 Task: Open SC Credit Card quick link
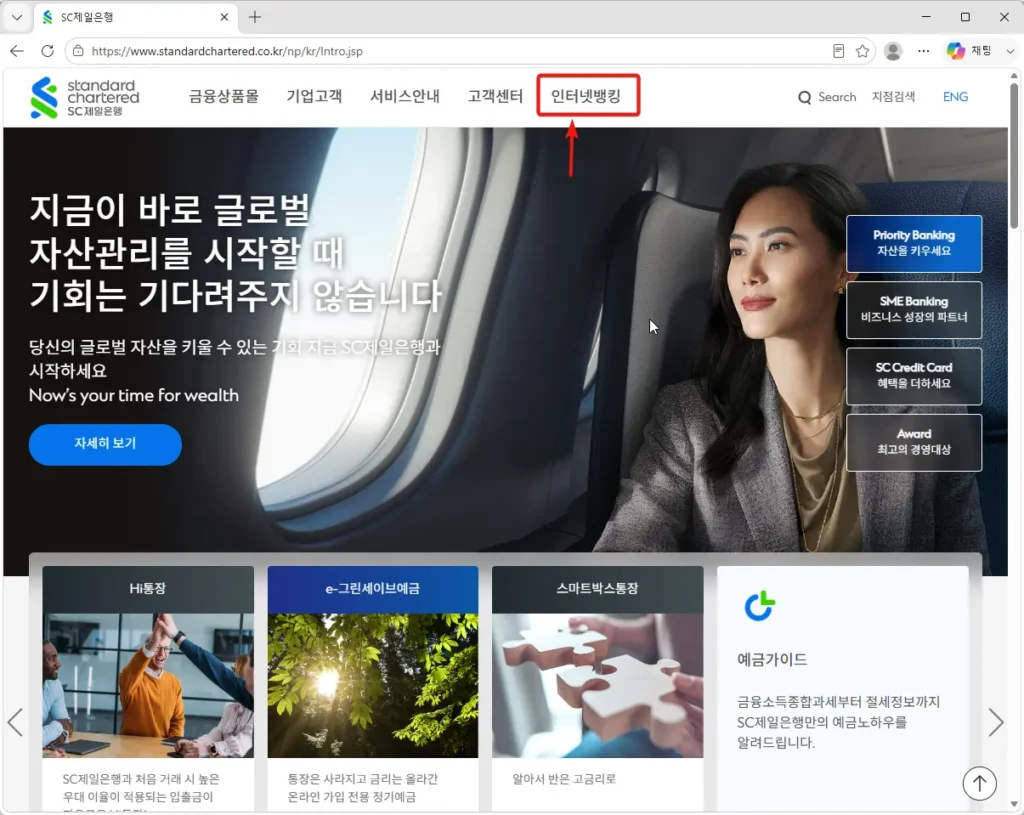coord(914,376)
